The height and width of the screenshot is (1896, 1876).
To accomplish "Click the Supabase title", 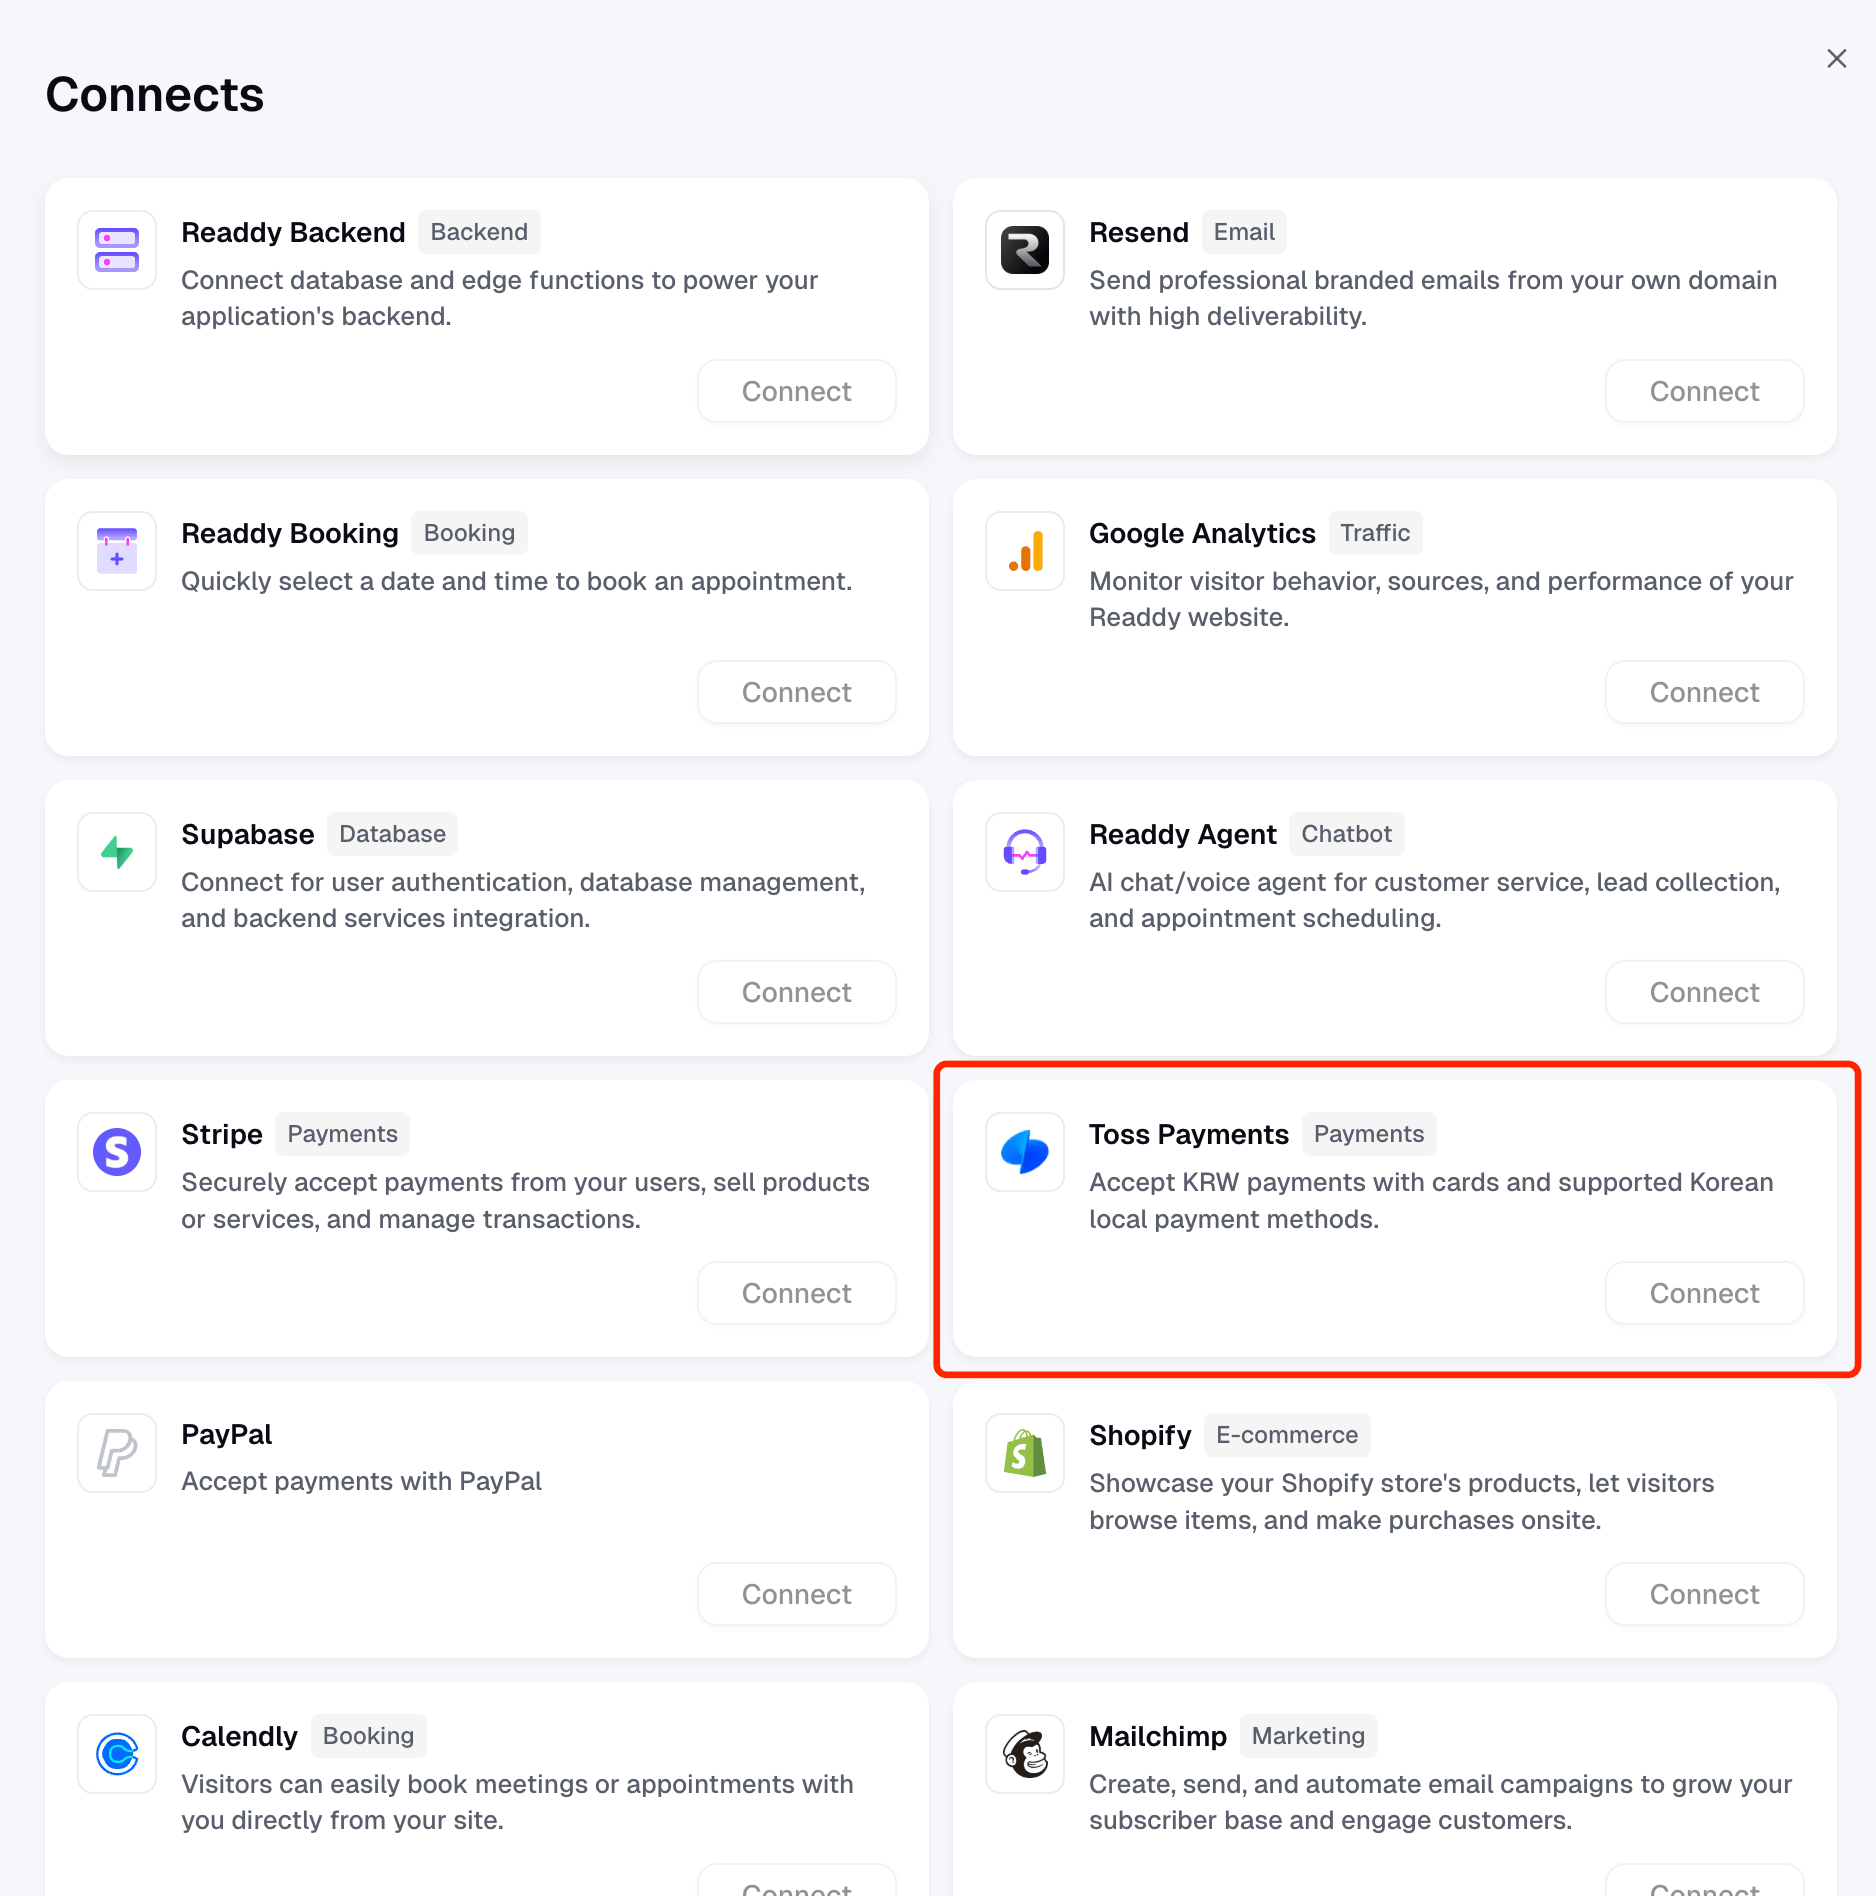I will click(248, 834).
